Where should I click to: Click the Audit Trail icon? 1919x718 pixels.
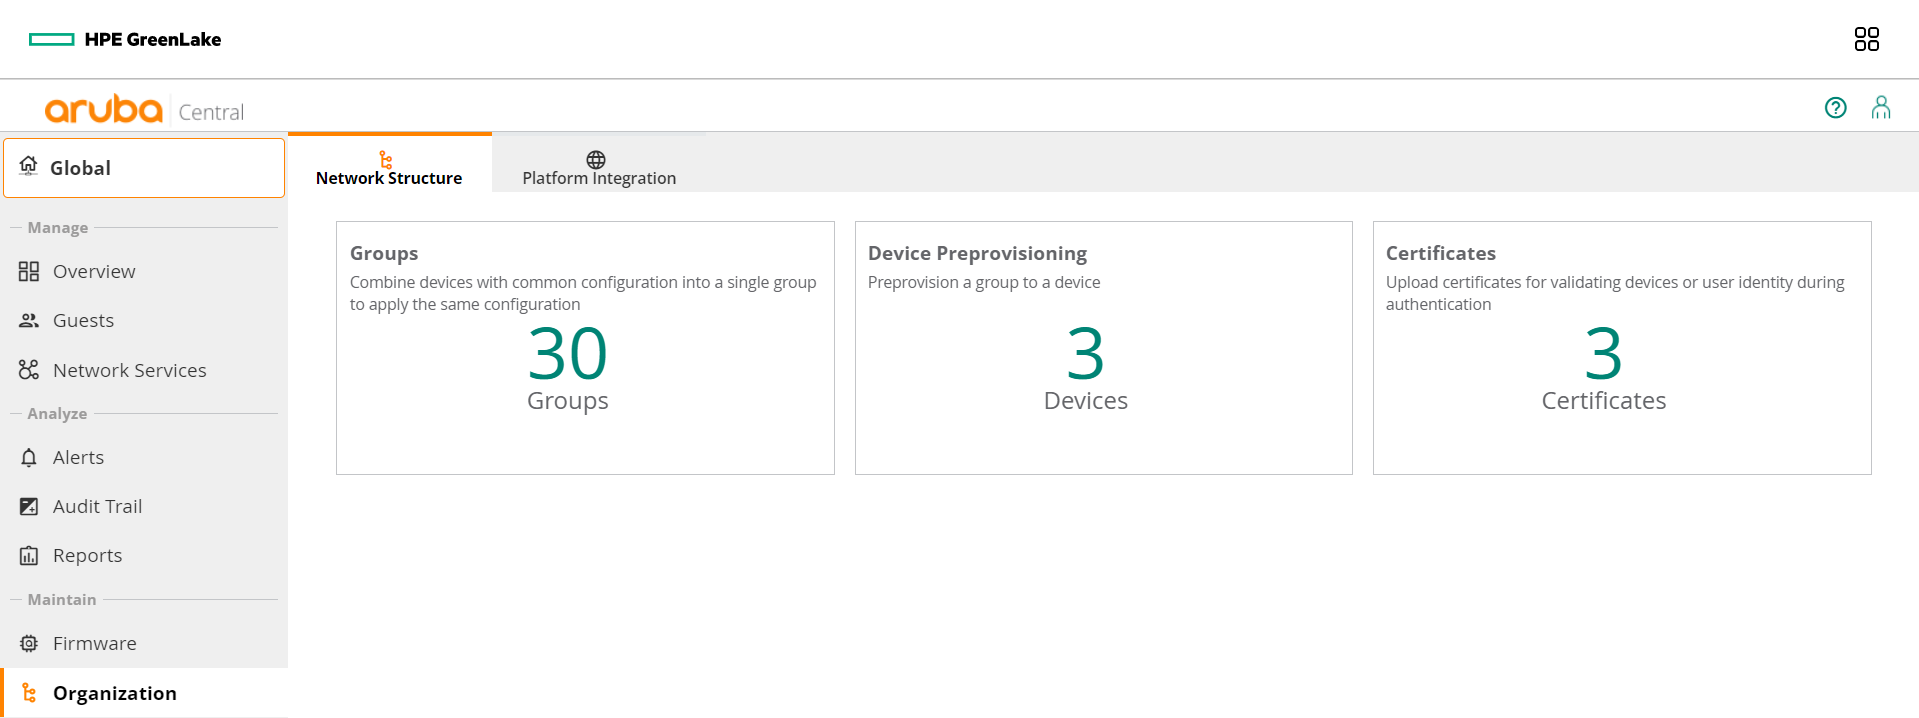29,506
